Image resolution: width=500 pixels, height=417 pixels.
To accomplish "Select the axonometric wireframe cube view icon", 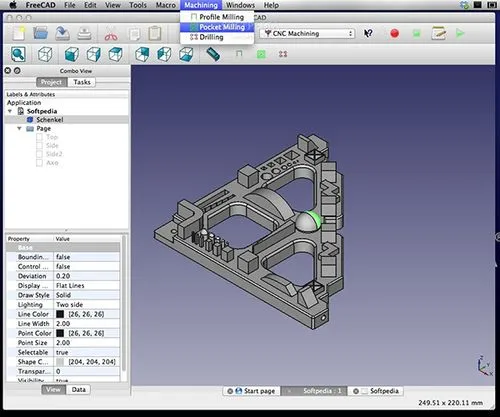I will [x=45, y=54].
